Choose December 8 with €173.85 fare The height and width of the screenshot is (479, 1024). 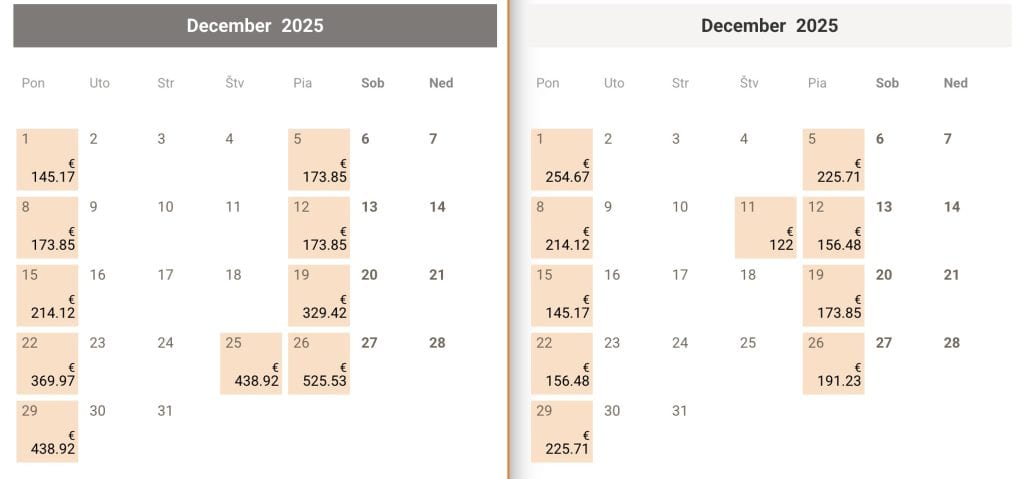point(47,227)
